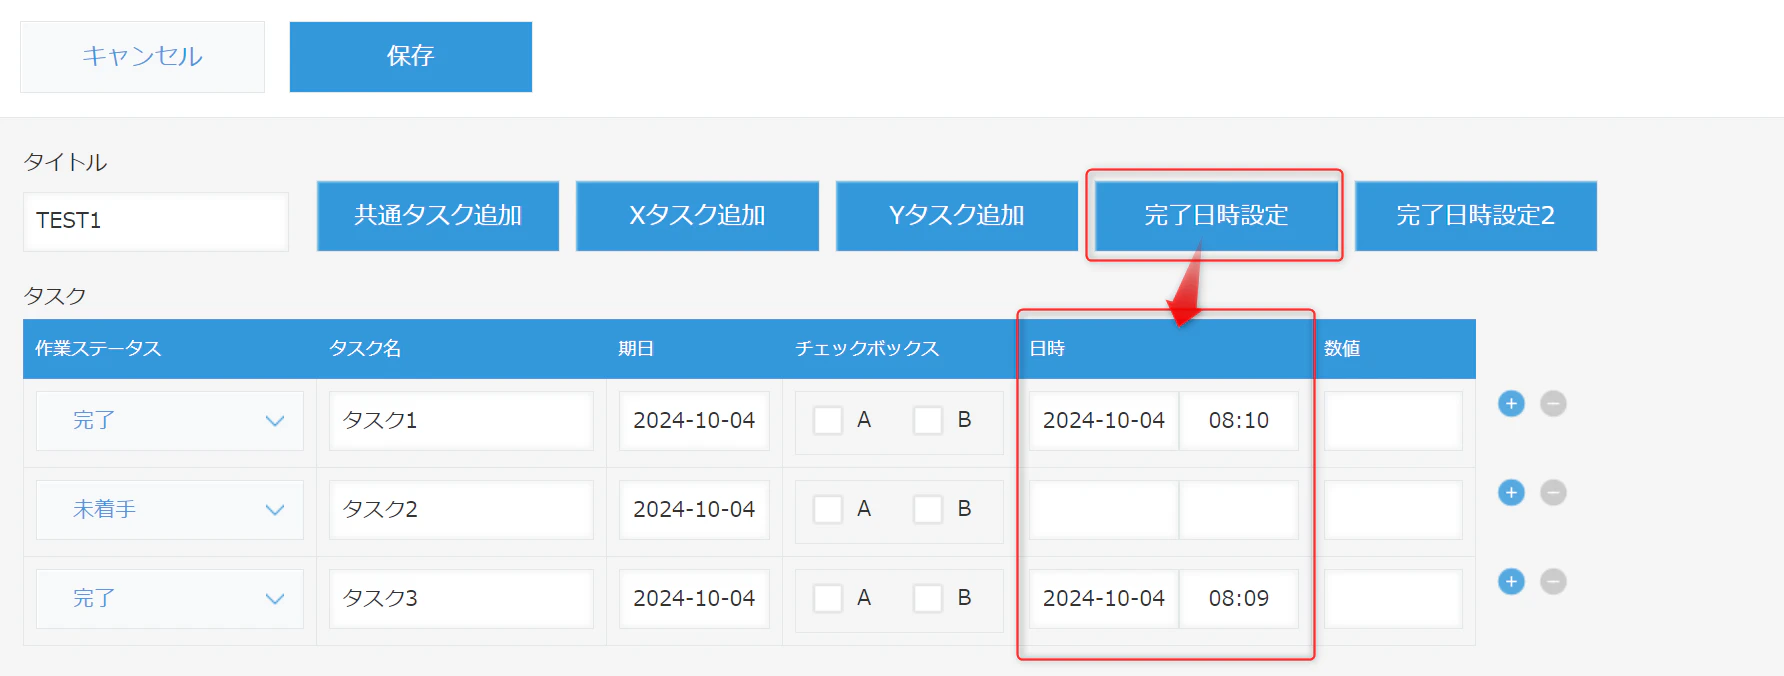
Task: Select the 日時 date field for タスク1
Action: coord(1104,421)
